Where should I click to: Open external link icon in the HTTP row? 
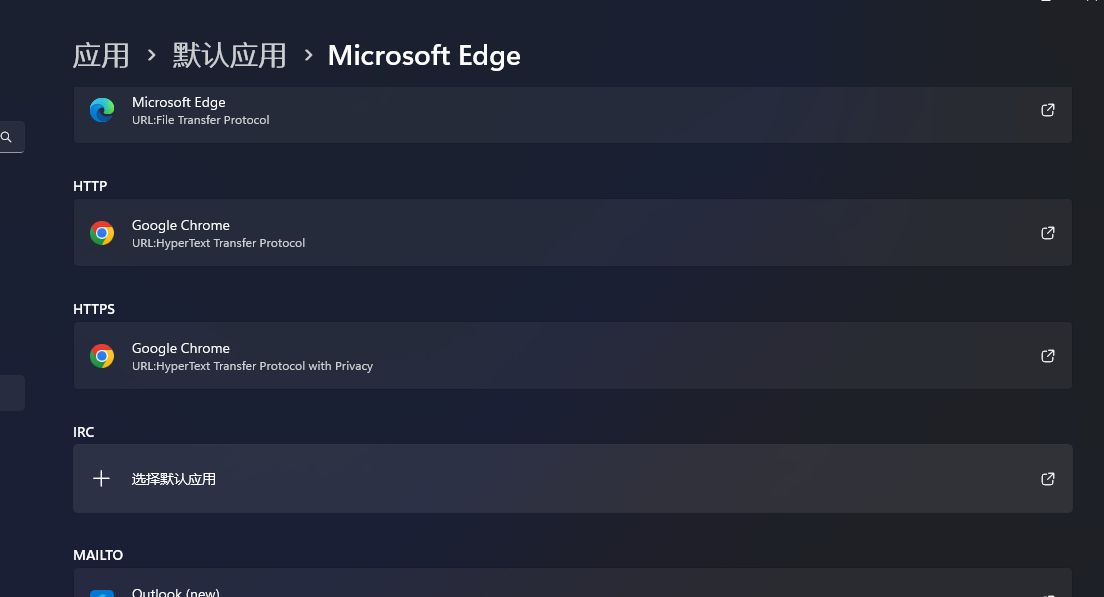tap(1048, 233)
